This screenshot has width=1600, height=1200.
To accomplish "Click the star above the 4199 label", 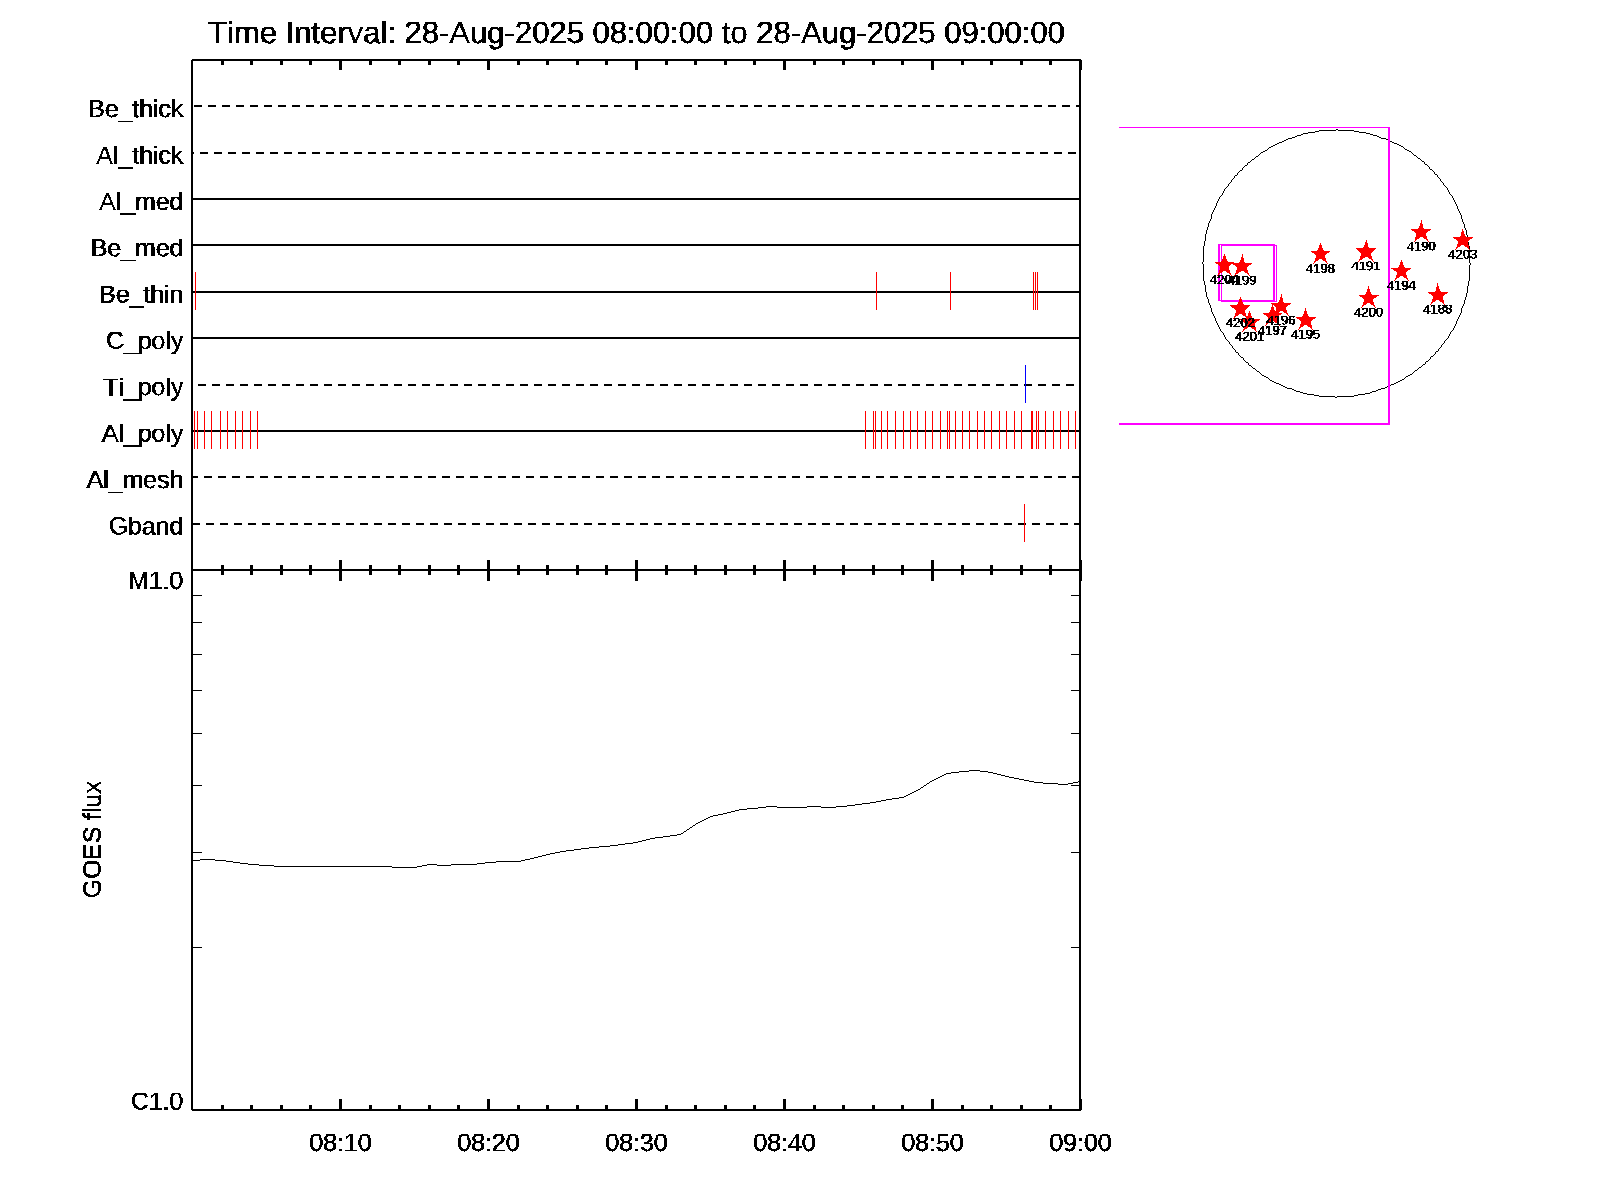I will [1242, 266].
